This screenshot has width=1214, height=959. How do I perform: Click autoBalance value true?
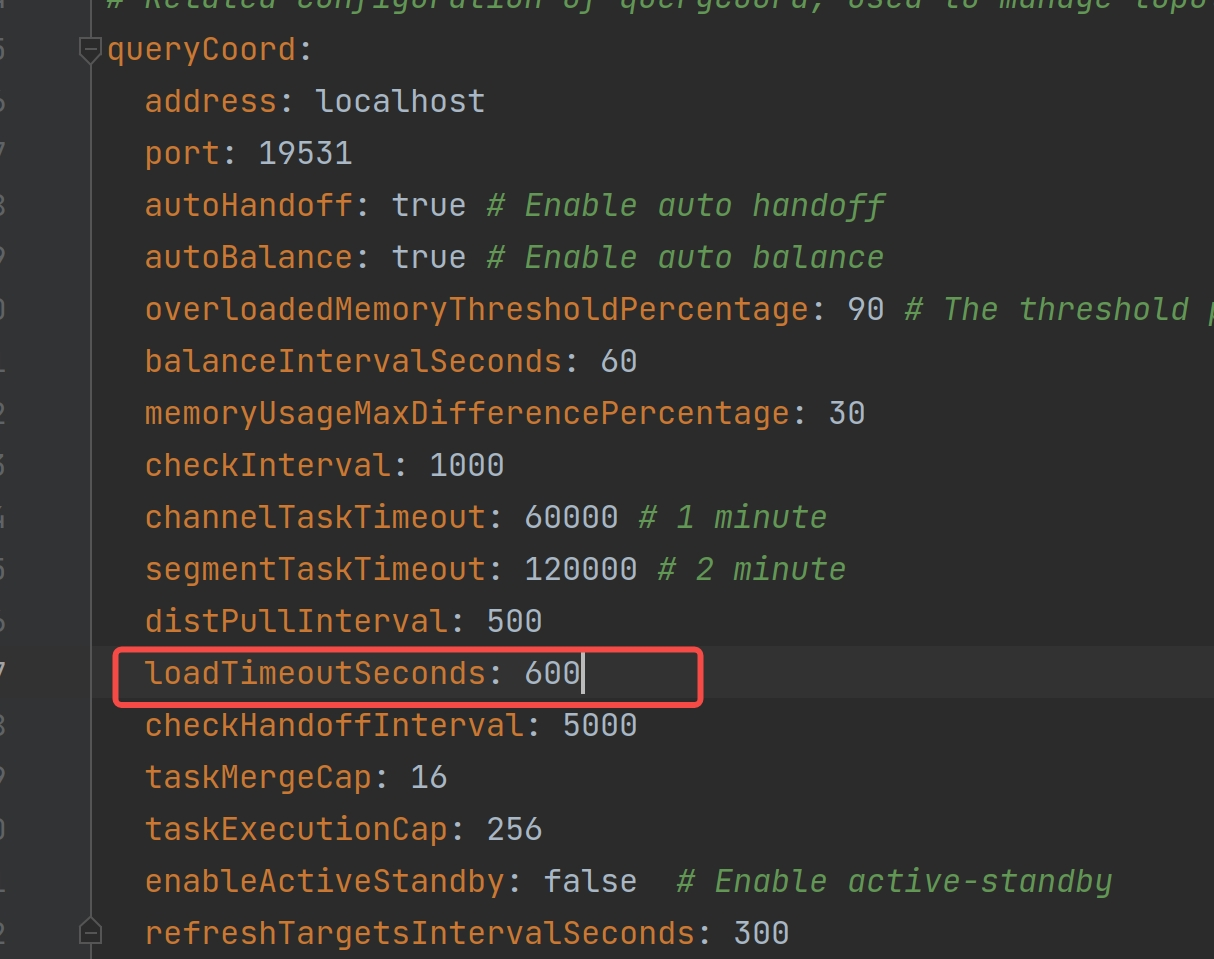(429, 257)
